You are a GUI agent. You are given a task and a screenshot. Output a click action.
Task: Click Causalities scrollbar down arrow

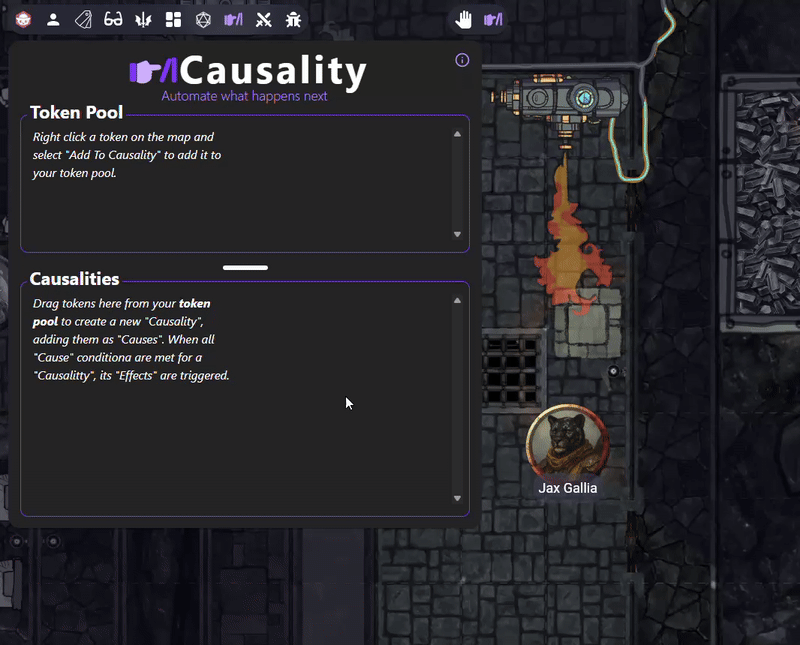pyautogui.click(x=457, y=498)
